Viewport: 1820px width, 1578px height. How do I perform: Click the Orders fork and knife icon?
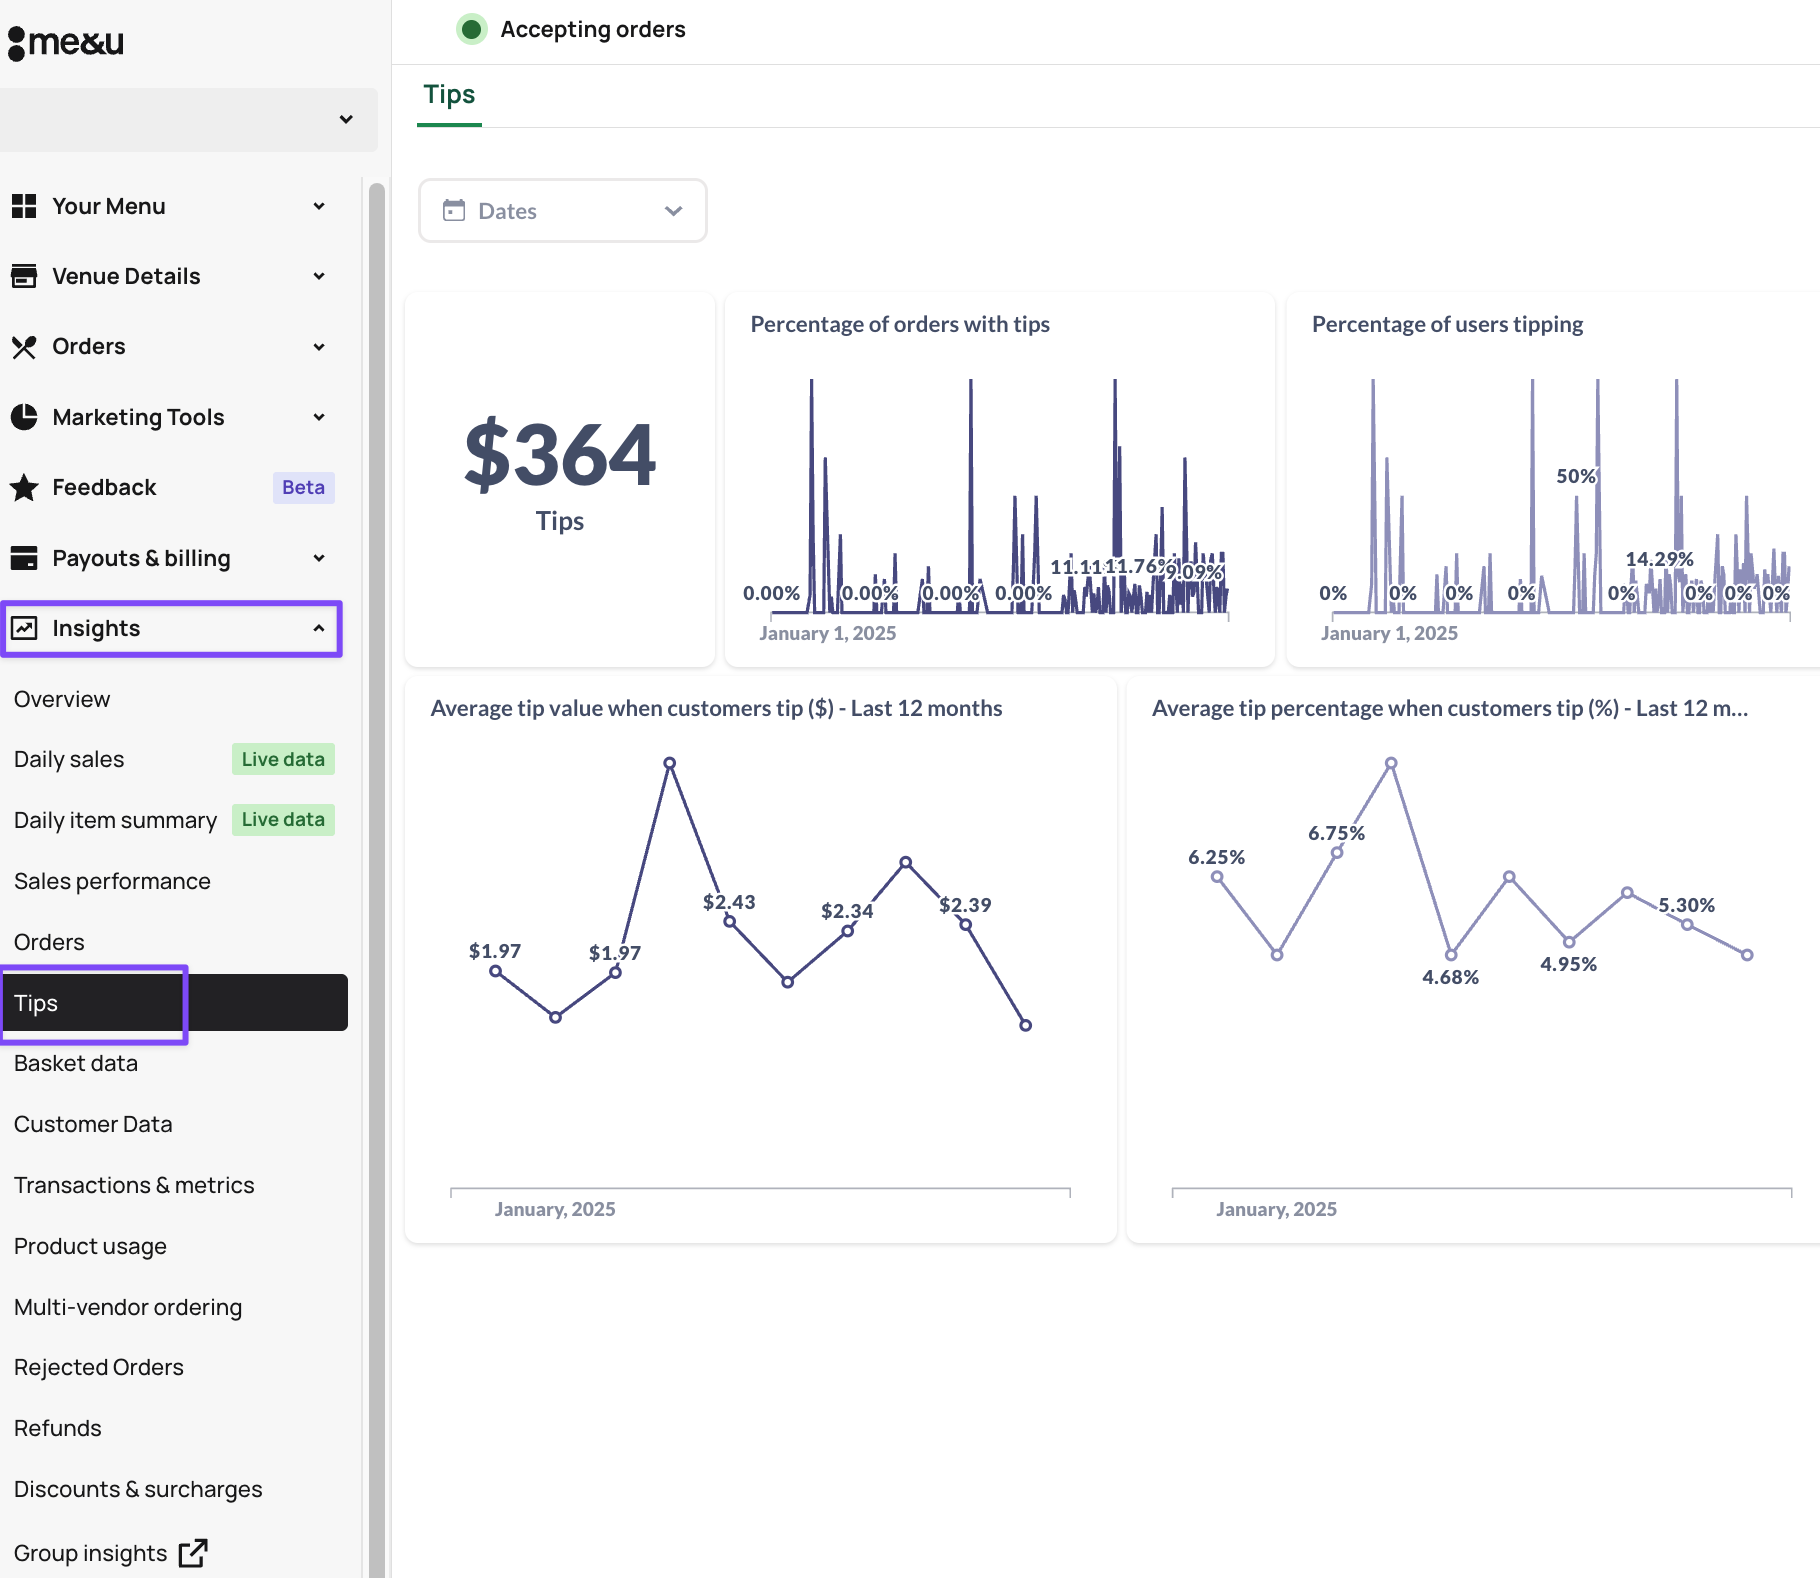(x=24, y=347)
